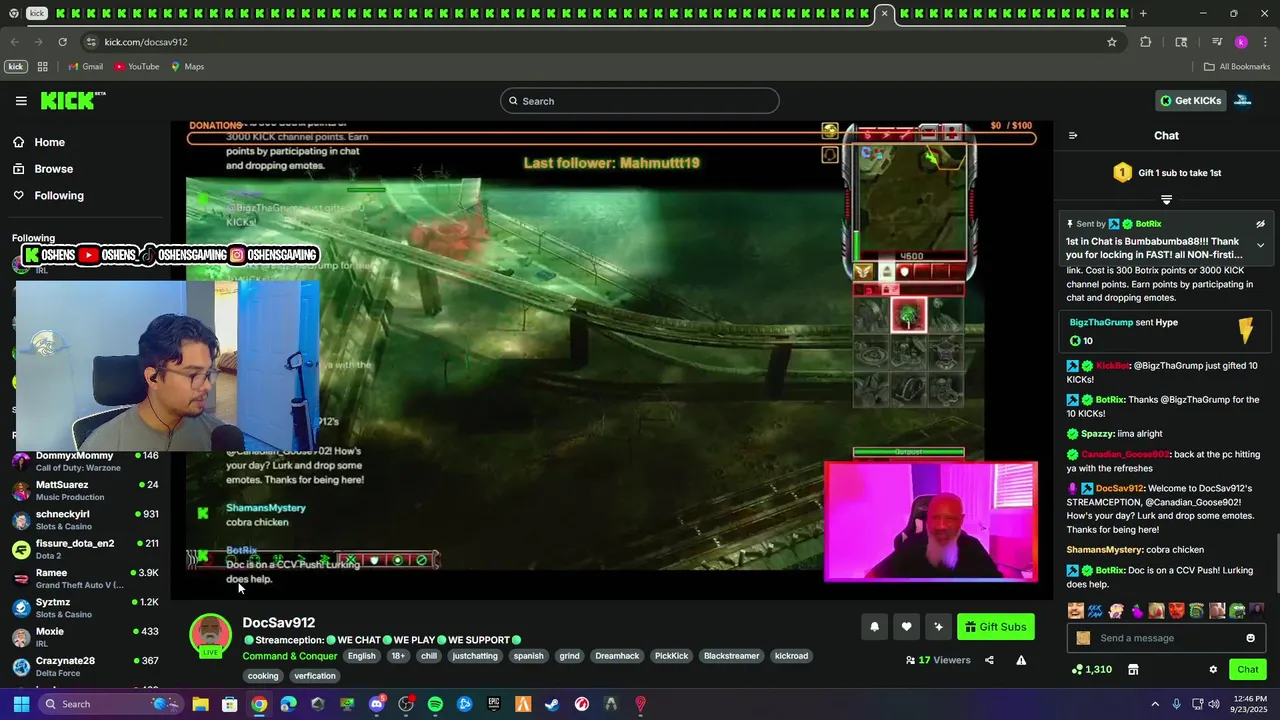Click the Kick logo in the header
Viewport: 1280px width, 720px height.
72,100
